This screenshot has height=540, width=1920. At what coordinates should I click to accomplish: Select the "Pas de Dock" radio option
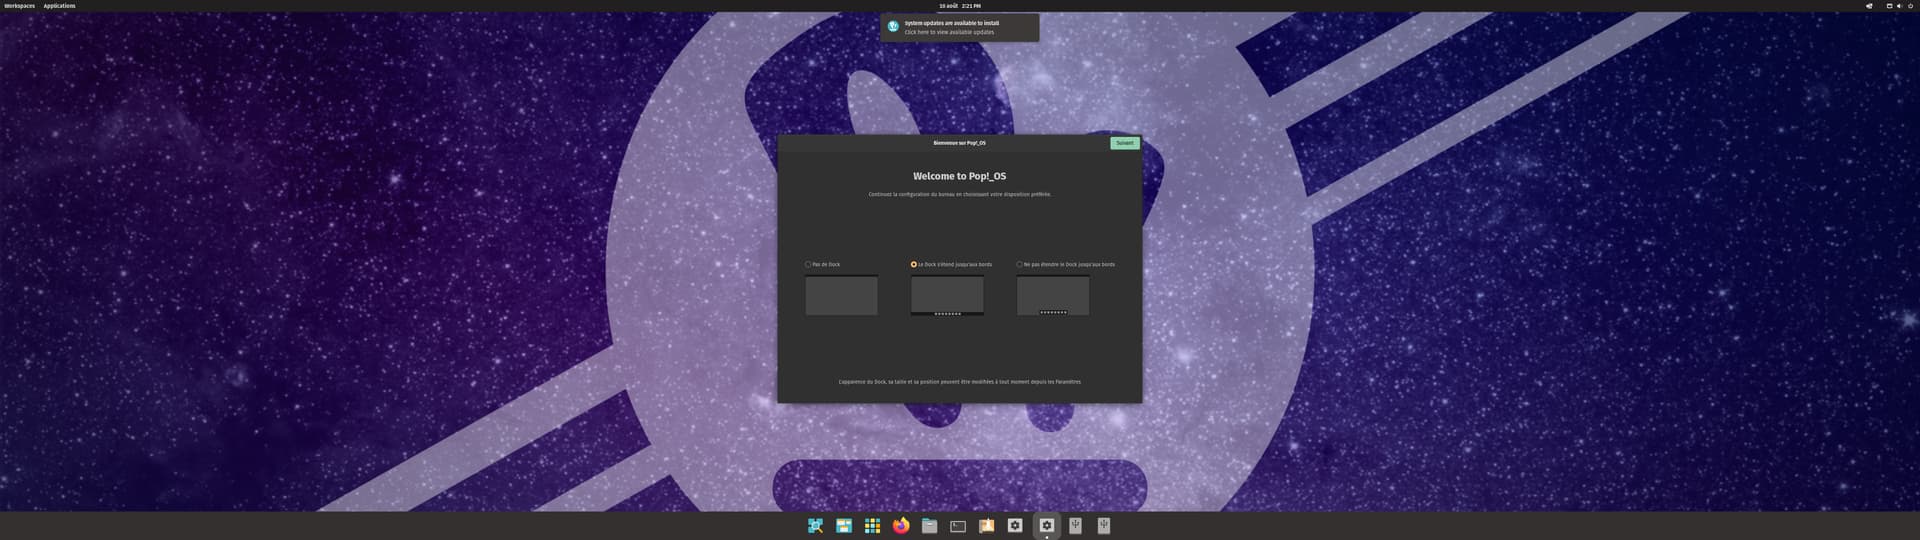point(808,265)
